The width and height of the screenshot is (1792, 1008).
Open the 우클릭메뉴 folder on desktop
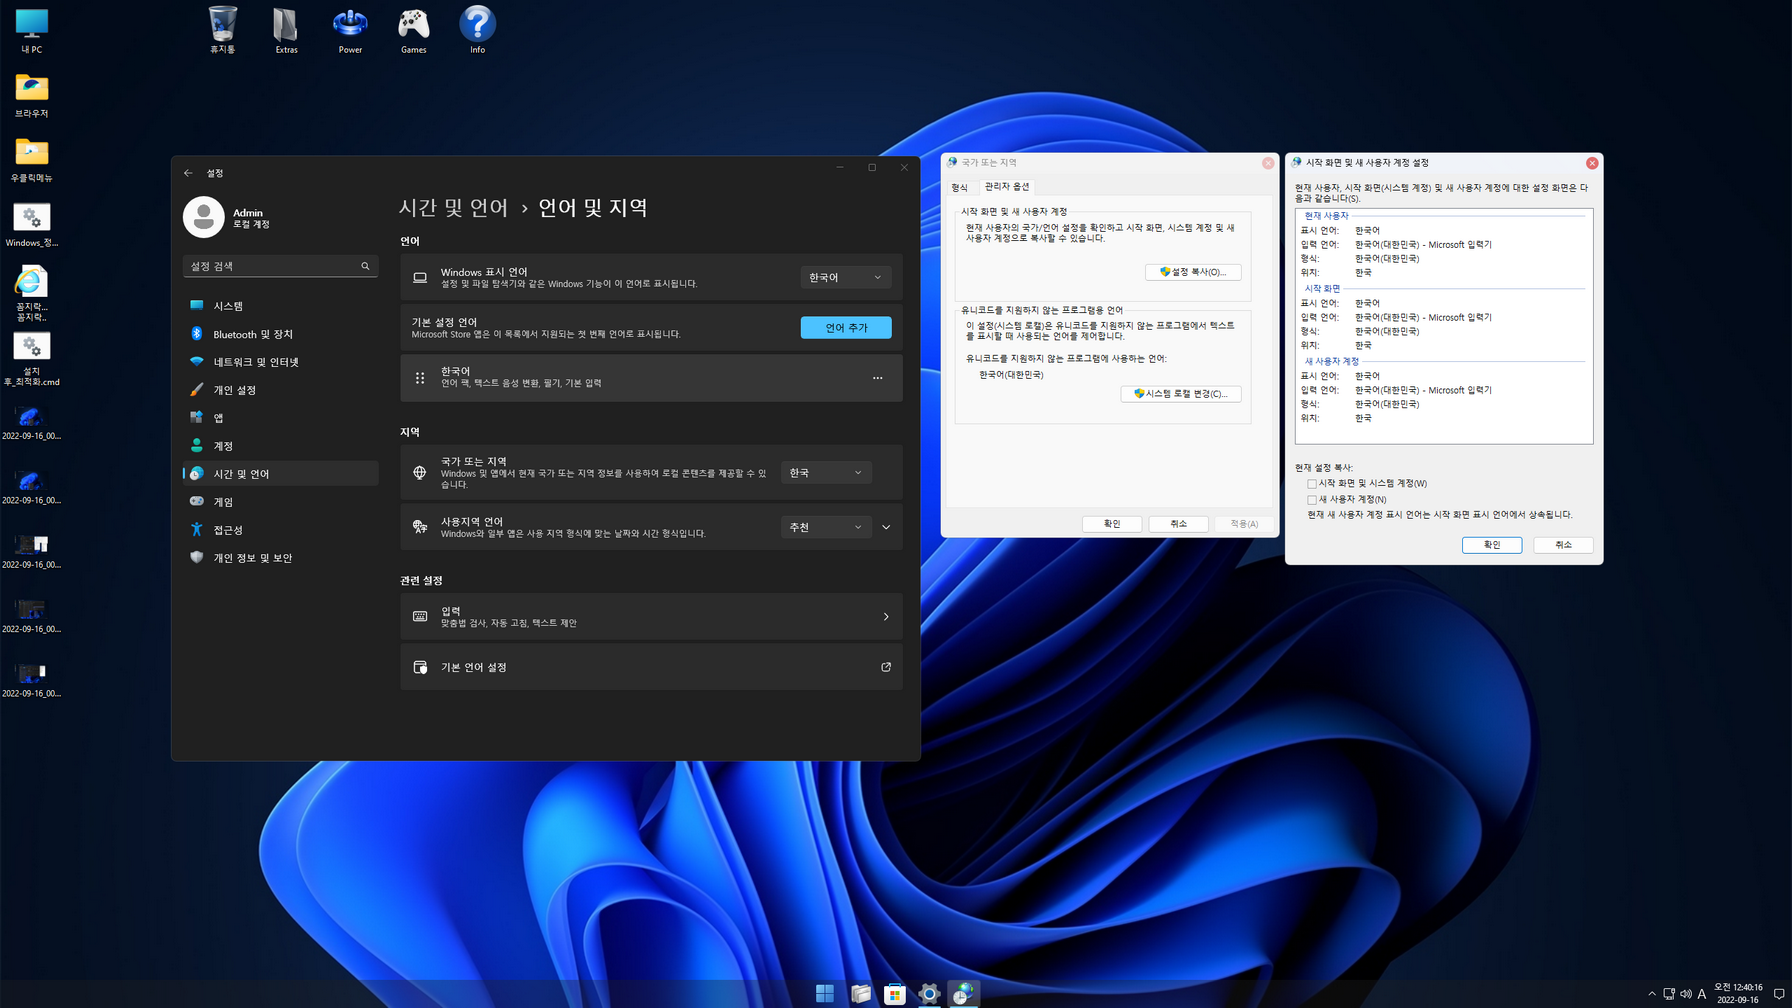tap(31, 159)
